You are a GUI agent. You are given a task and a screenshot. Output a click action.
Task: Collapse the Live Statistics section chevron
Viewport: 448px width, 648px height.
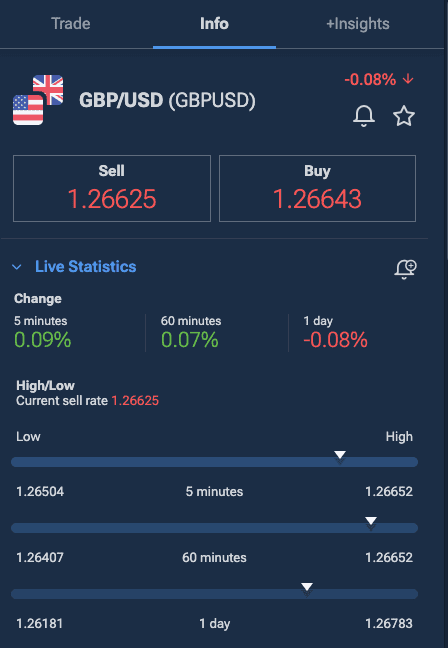click(17, 267)
